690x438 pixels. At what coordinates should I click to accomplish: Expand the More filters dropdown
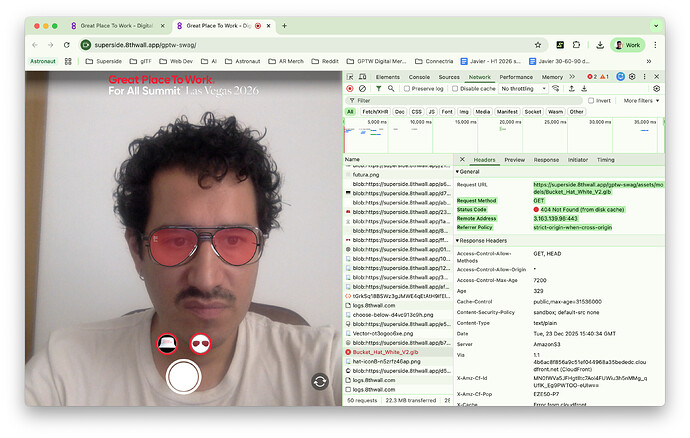[641, 101]
